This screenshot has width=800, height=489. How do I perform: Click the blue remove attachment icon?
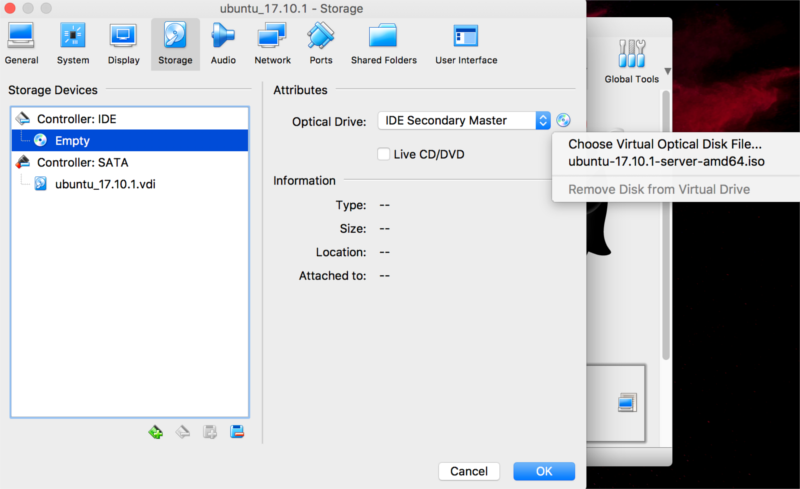point(237,432)
